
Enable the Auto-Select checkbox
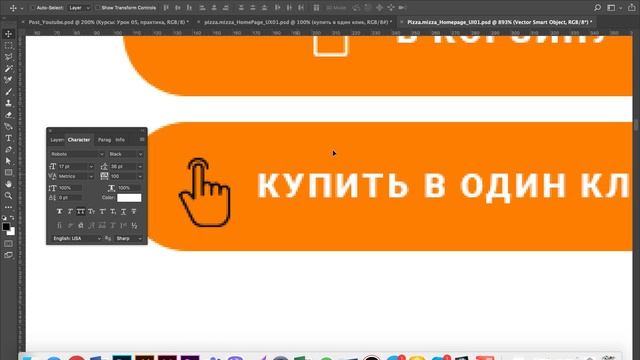click(x=33, y=7)
